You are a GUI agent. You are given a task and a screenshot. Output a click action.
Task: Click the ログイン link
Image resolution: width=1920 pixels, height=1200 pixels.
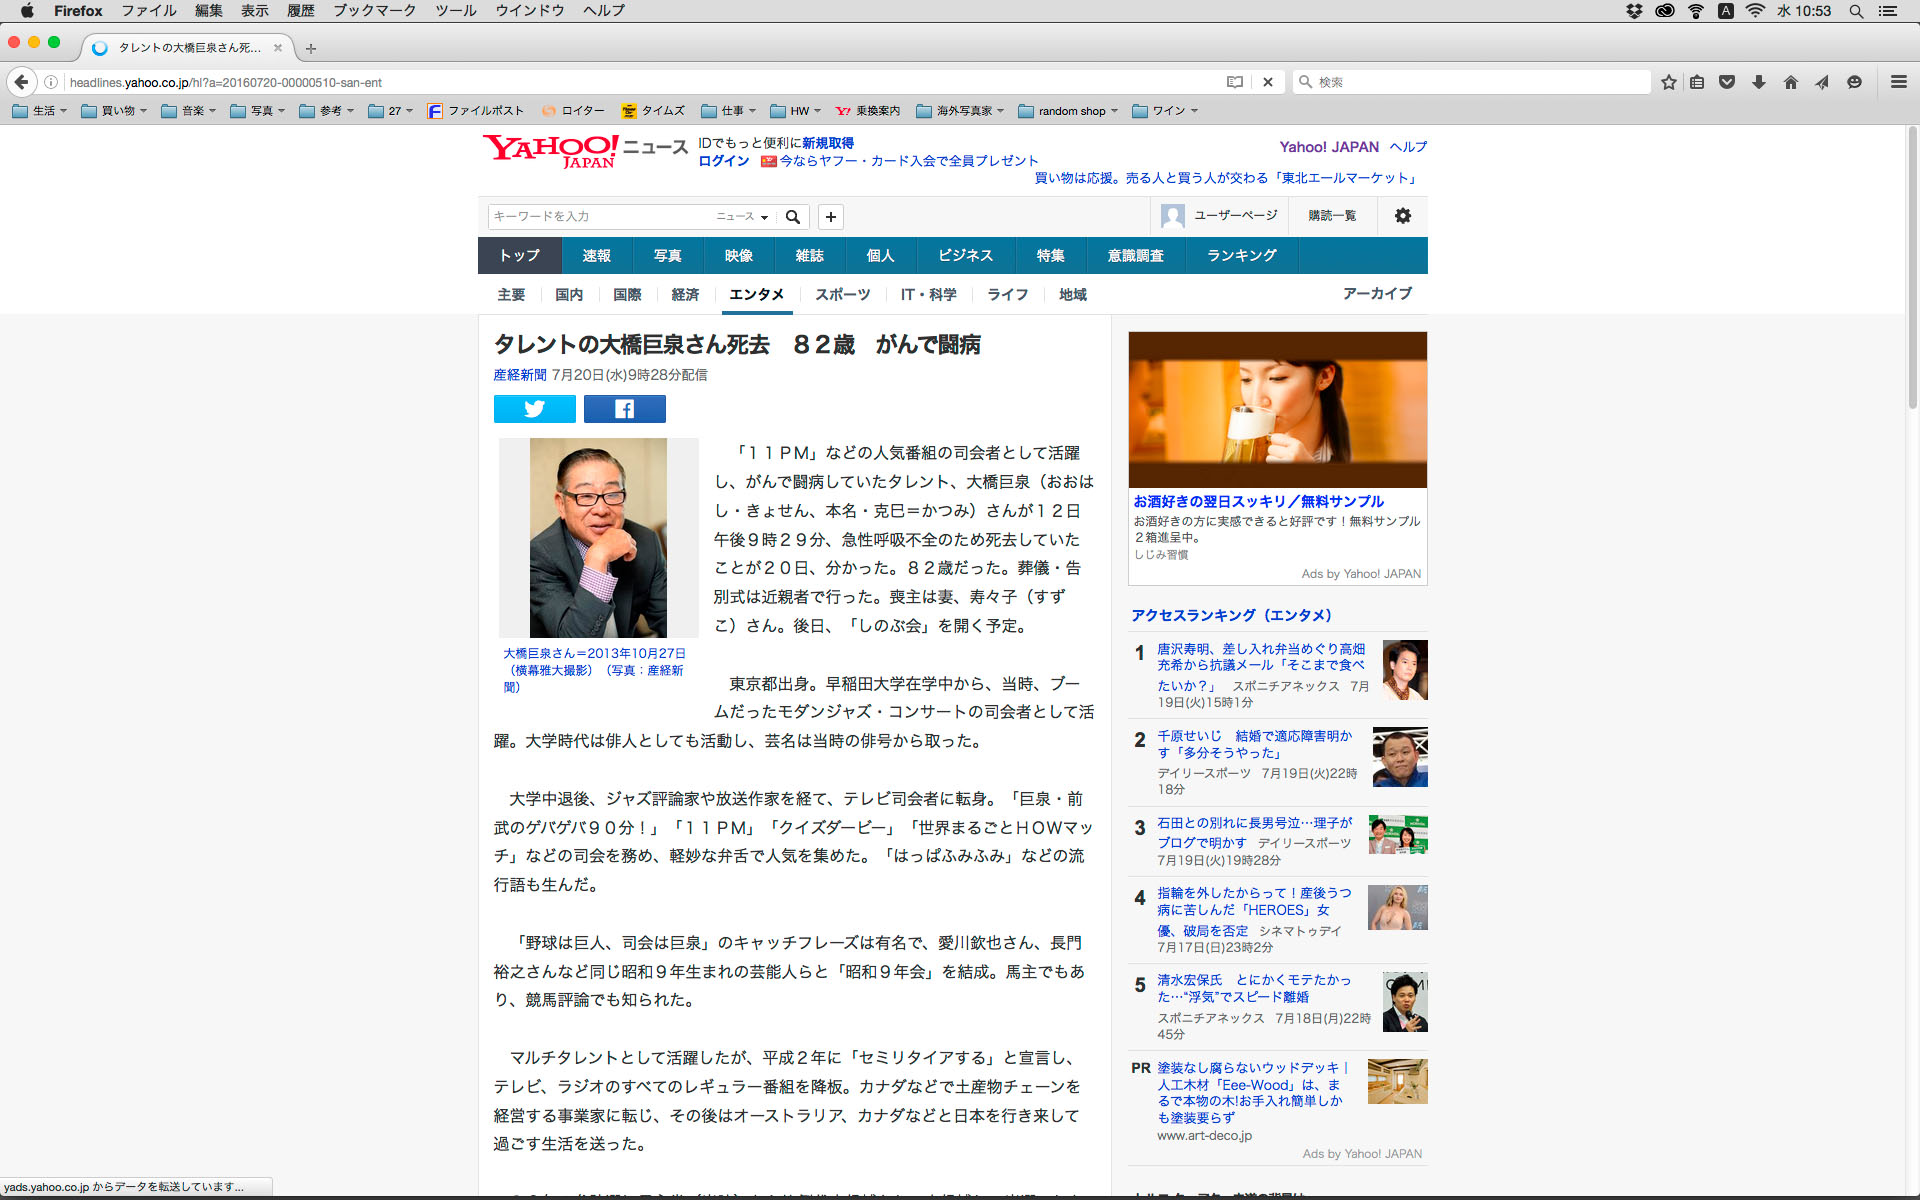tap(723, 161)
